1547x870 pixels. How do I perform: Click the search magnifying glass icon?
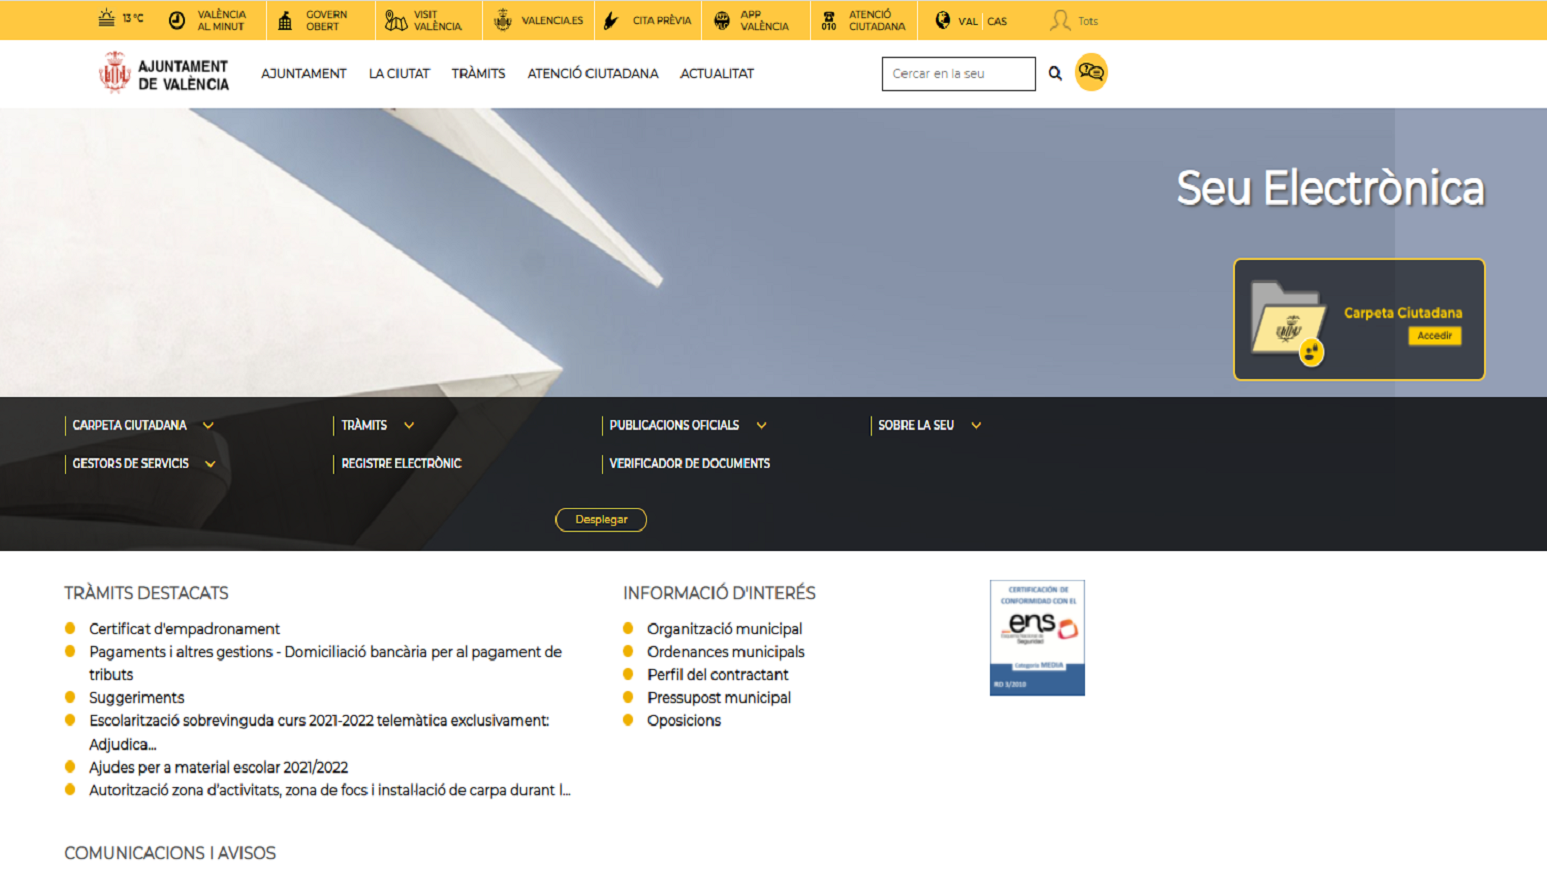[x=1055, y=73]
